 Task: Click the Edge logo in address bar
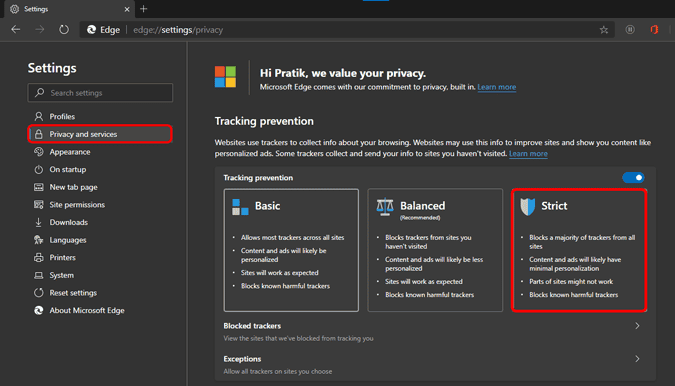91,30
